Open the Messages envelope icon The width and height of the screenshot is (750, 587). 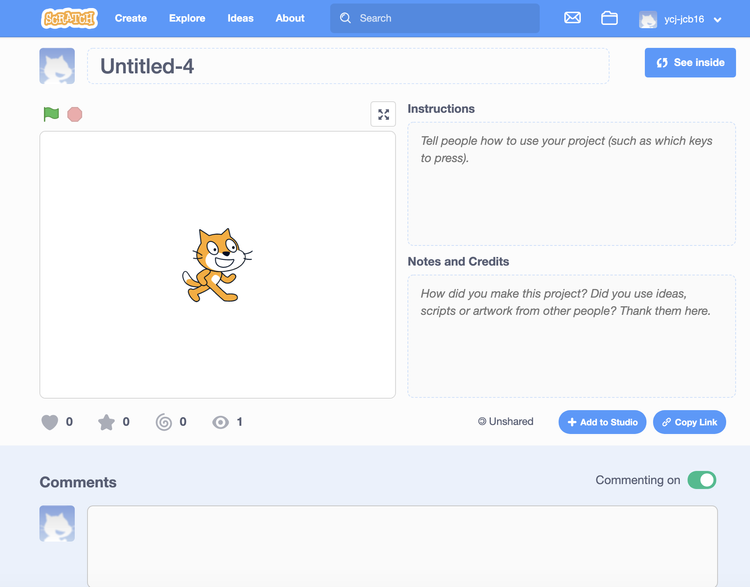pos(572,18)
